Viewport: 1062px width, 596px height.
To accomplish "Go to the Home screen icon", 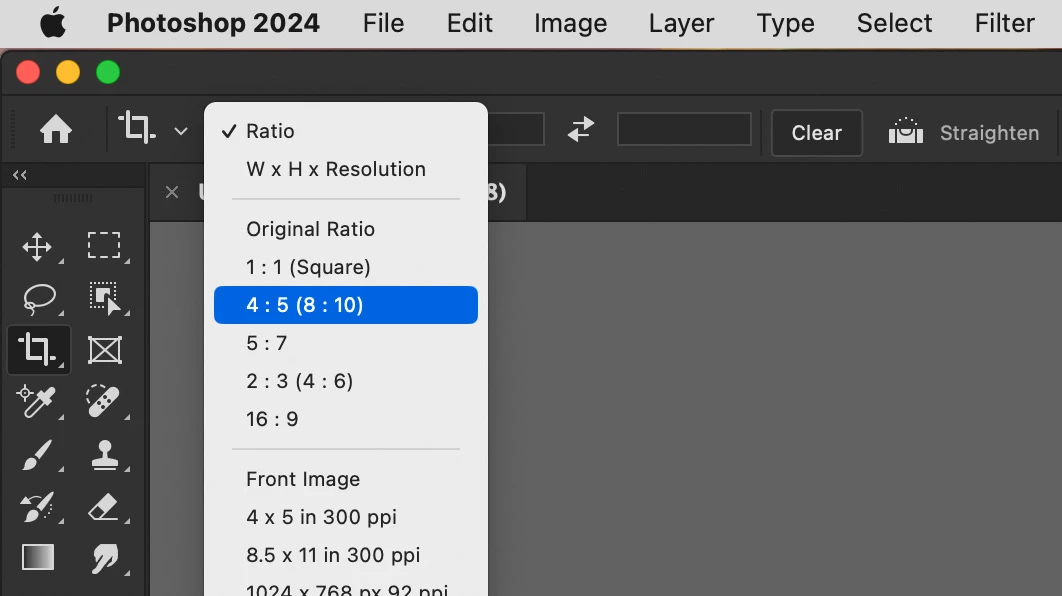I will pyautogui.click(x=56, y=129).
